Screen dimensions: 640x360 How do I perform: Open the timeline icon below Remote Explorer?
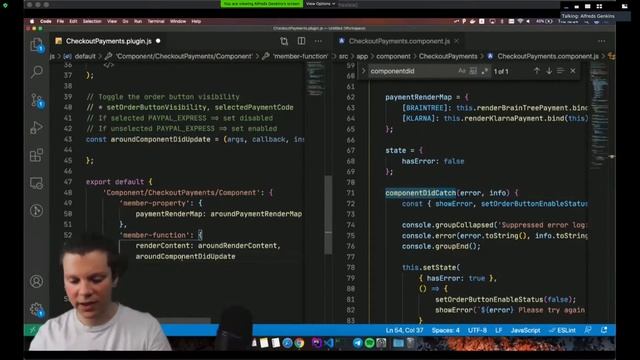point(36,211)
